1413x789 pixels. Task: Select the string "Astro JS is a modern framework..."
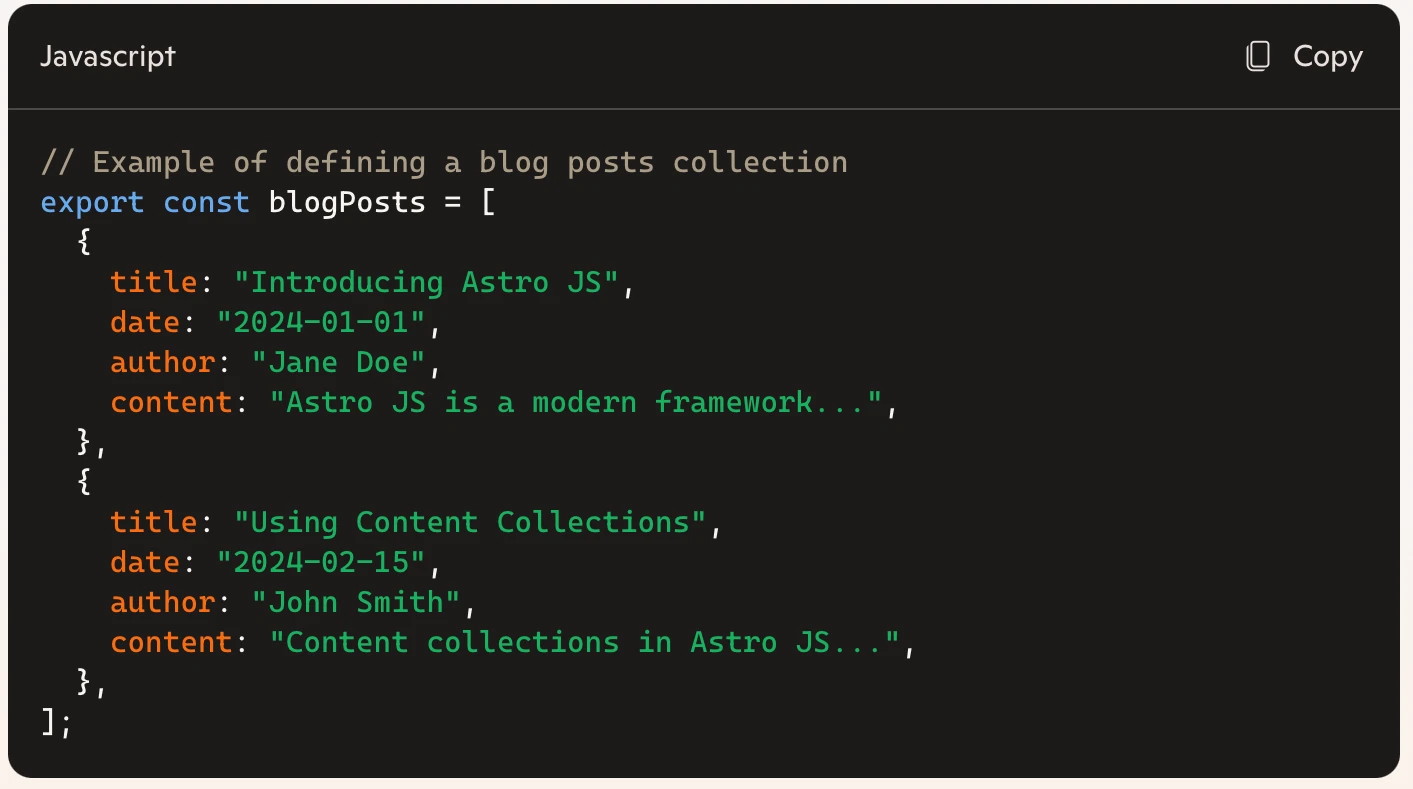coord(578,402)
